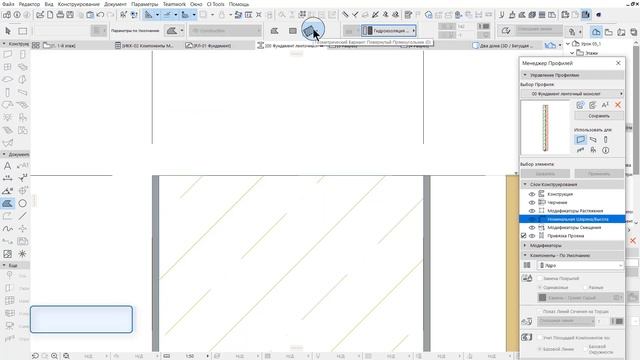
Task: Toggle visibility of Привязка Проема layer
Action: click(x=532, y=236)
